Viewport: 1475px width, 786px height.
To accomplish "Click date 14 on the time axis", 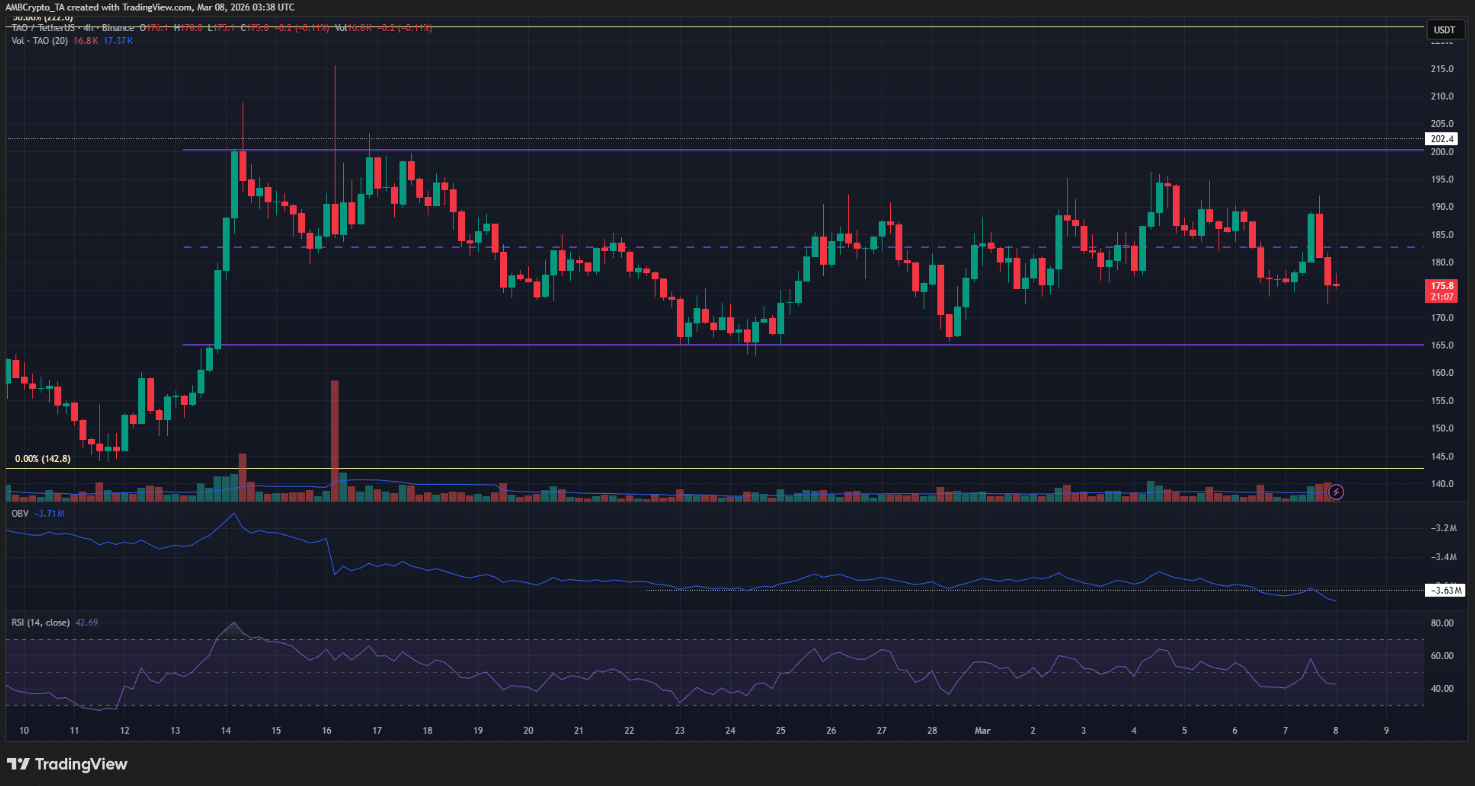I will pyautogui.click(x=225, y=731).
